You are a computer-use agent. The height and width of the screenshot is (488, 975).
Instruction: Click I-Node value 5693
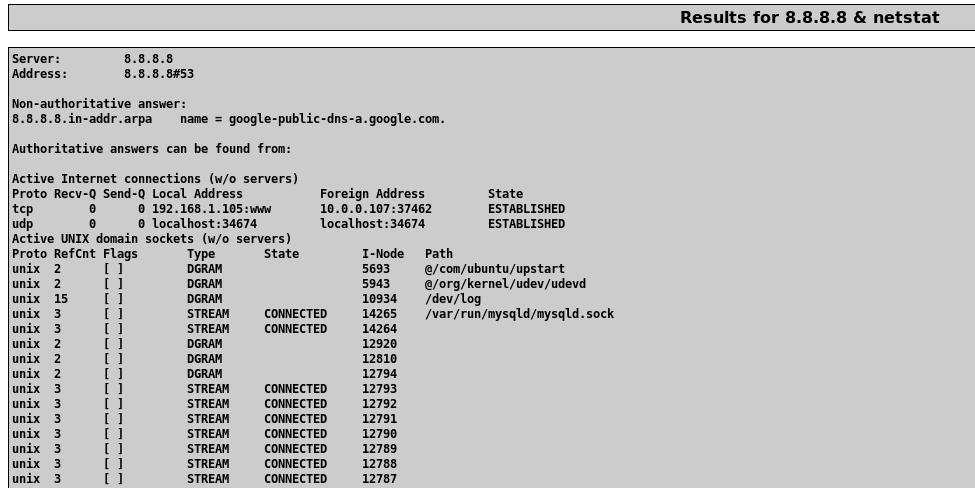pos(376,269)
